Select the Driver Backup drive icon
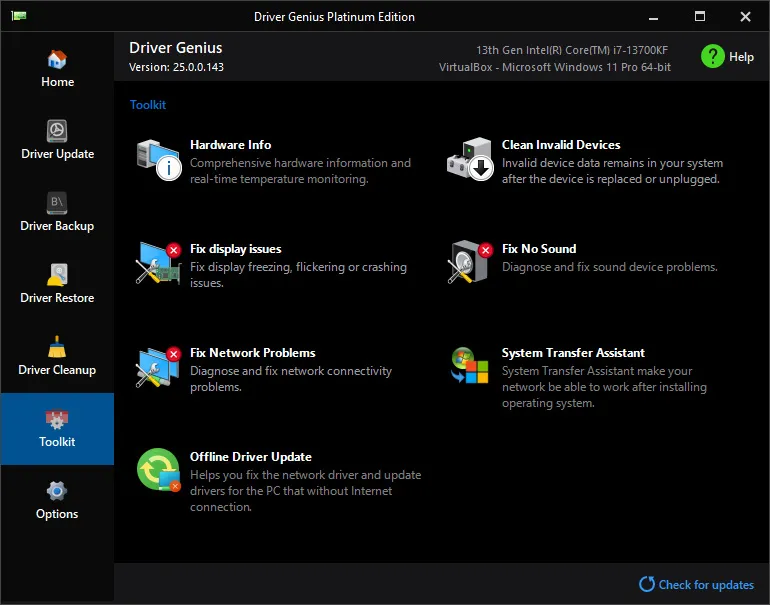770x605 pixels. coord(57,203)
